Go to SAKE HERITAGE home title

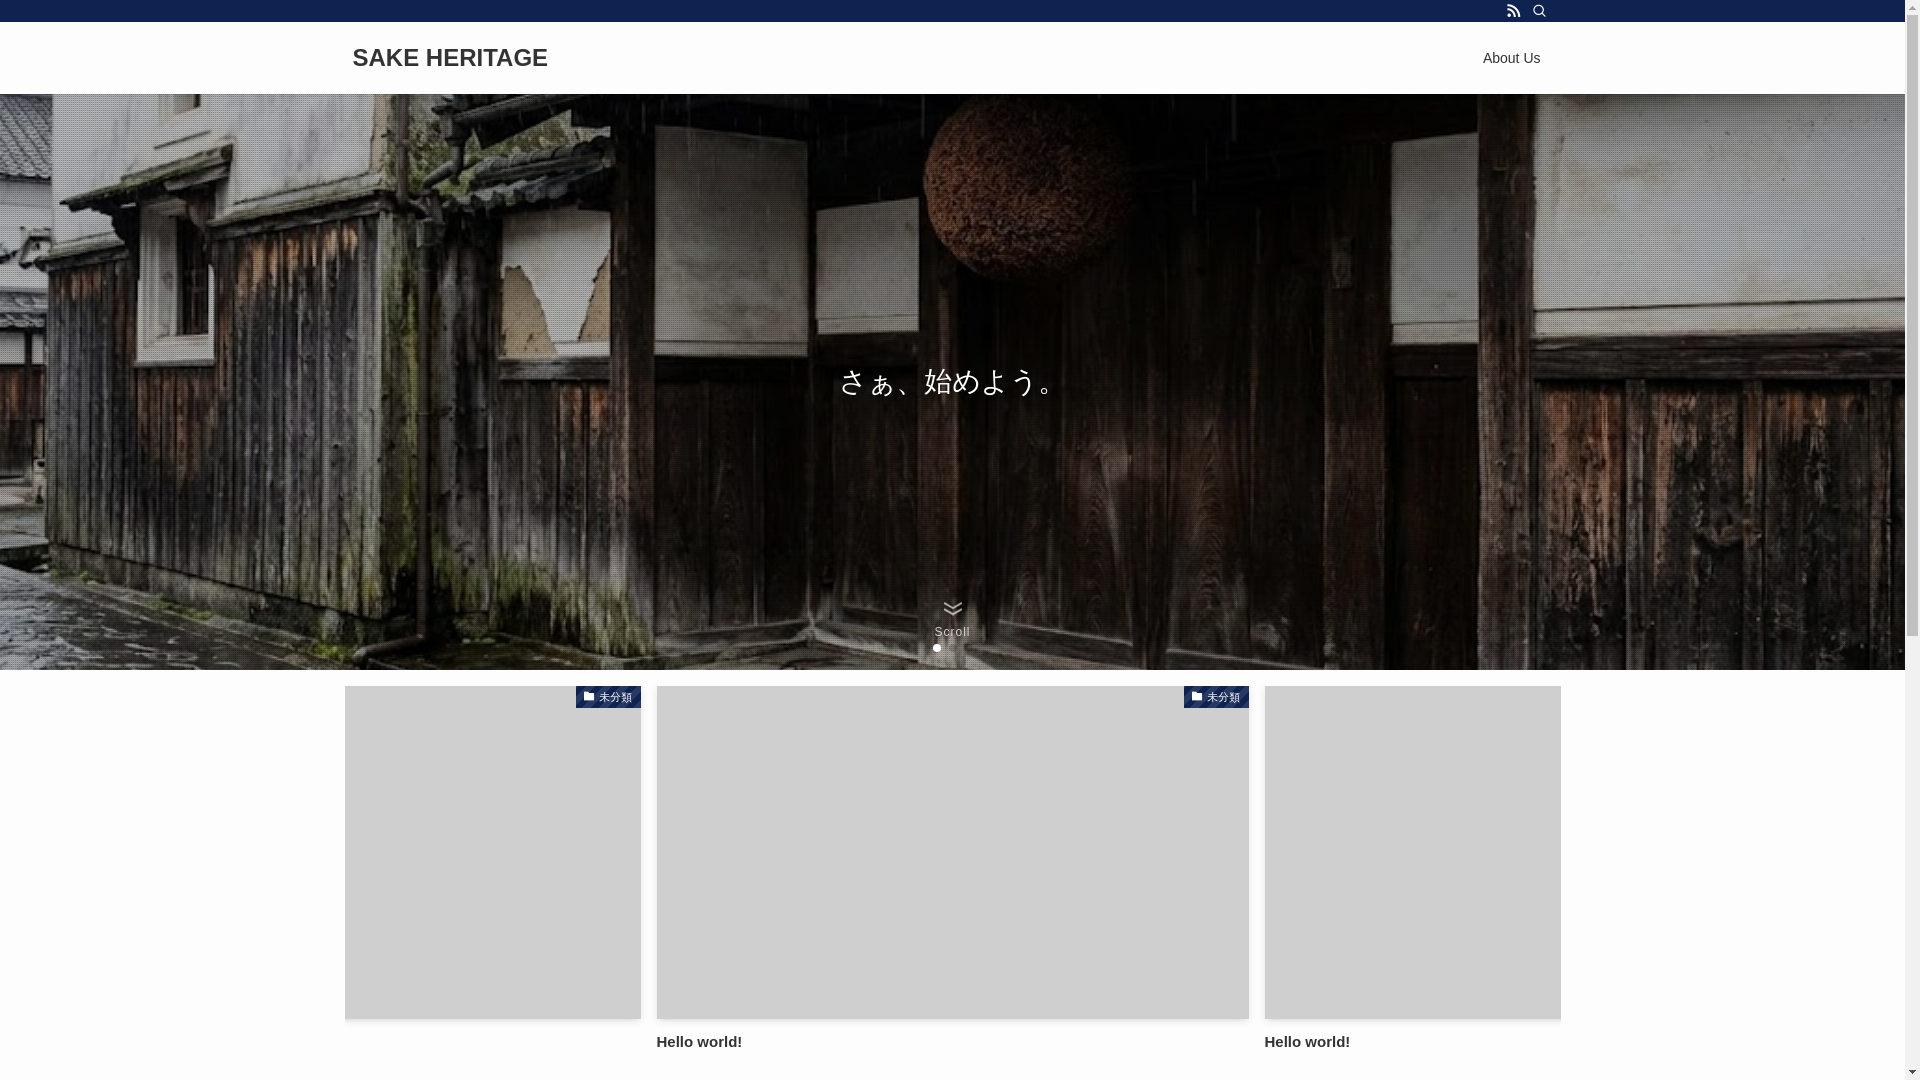(x=450, y=58)
